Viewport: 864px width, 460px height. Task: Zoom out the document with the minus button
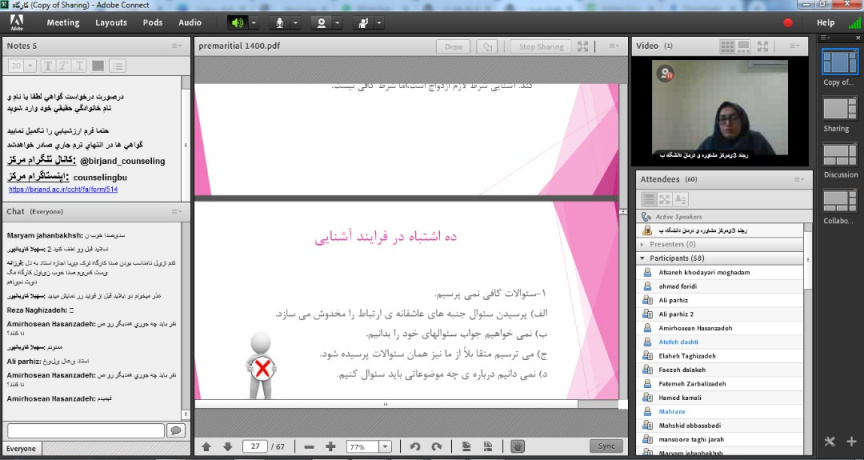click(x=309, y=447)
